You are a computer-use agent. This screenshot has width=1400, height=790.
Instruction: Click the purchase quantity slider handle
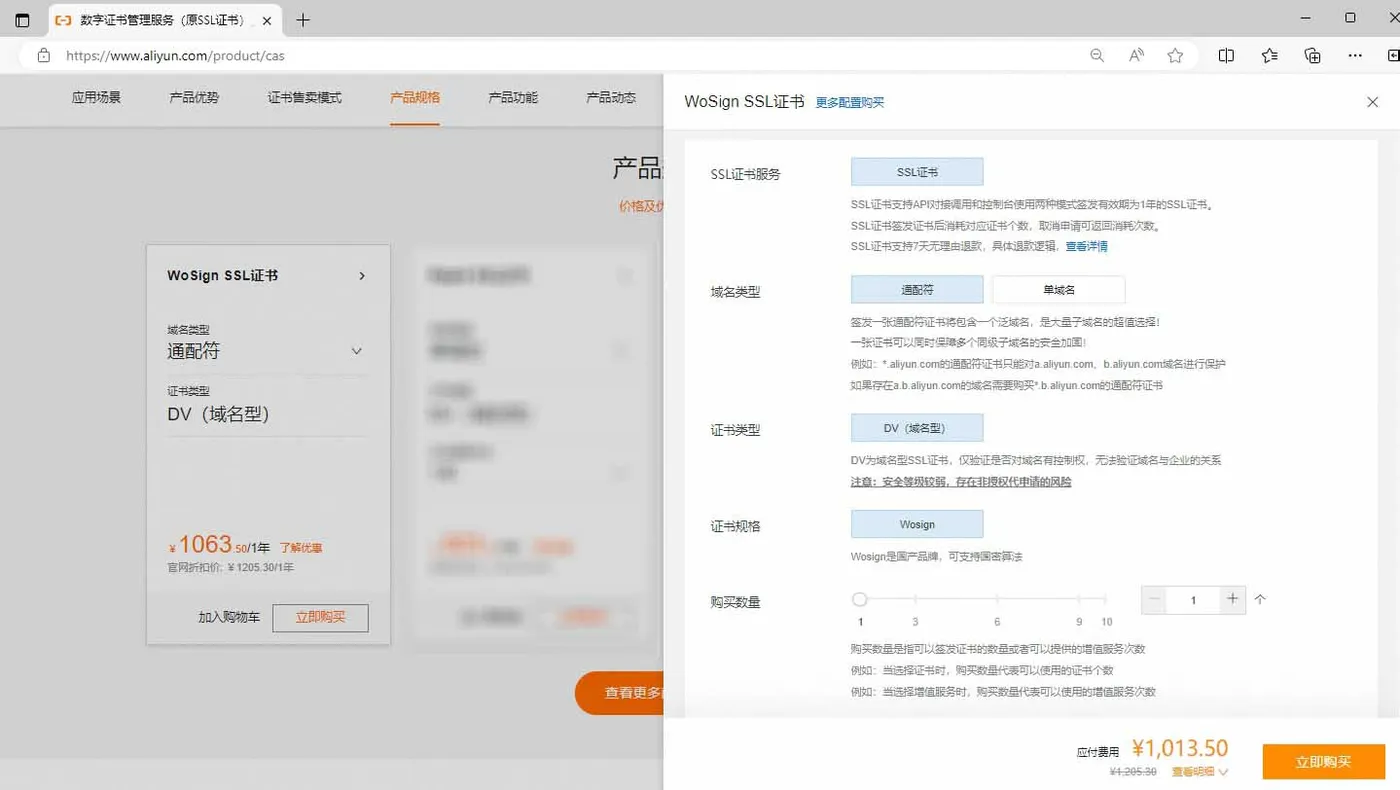[x=859, y=599]
